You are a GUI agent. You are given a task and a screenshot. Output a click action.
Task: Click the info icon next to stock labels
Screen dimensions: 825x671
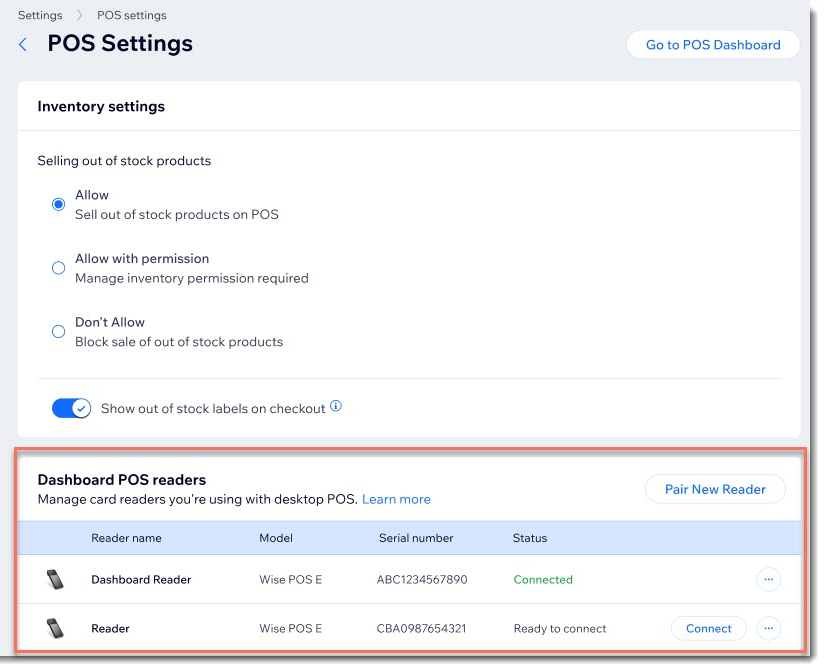(x=336, y=407)
